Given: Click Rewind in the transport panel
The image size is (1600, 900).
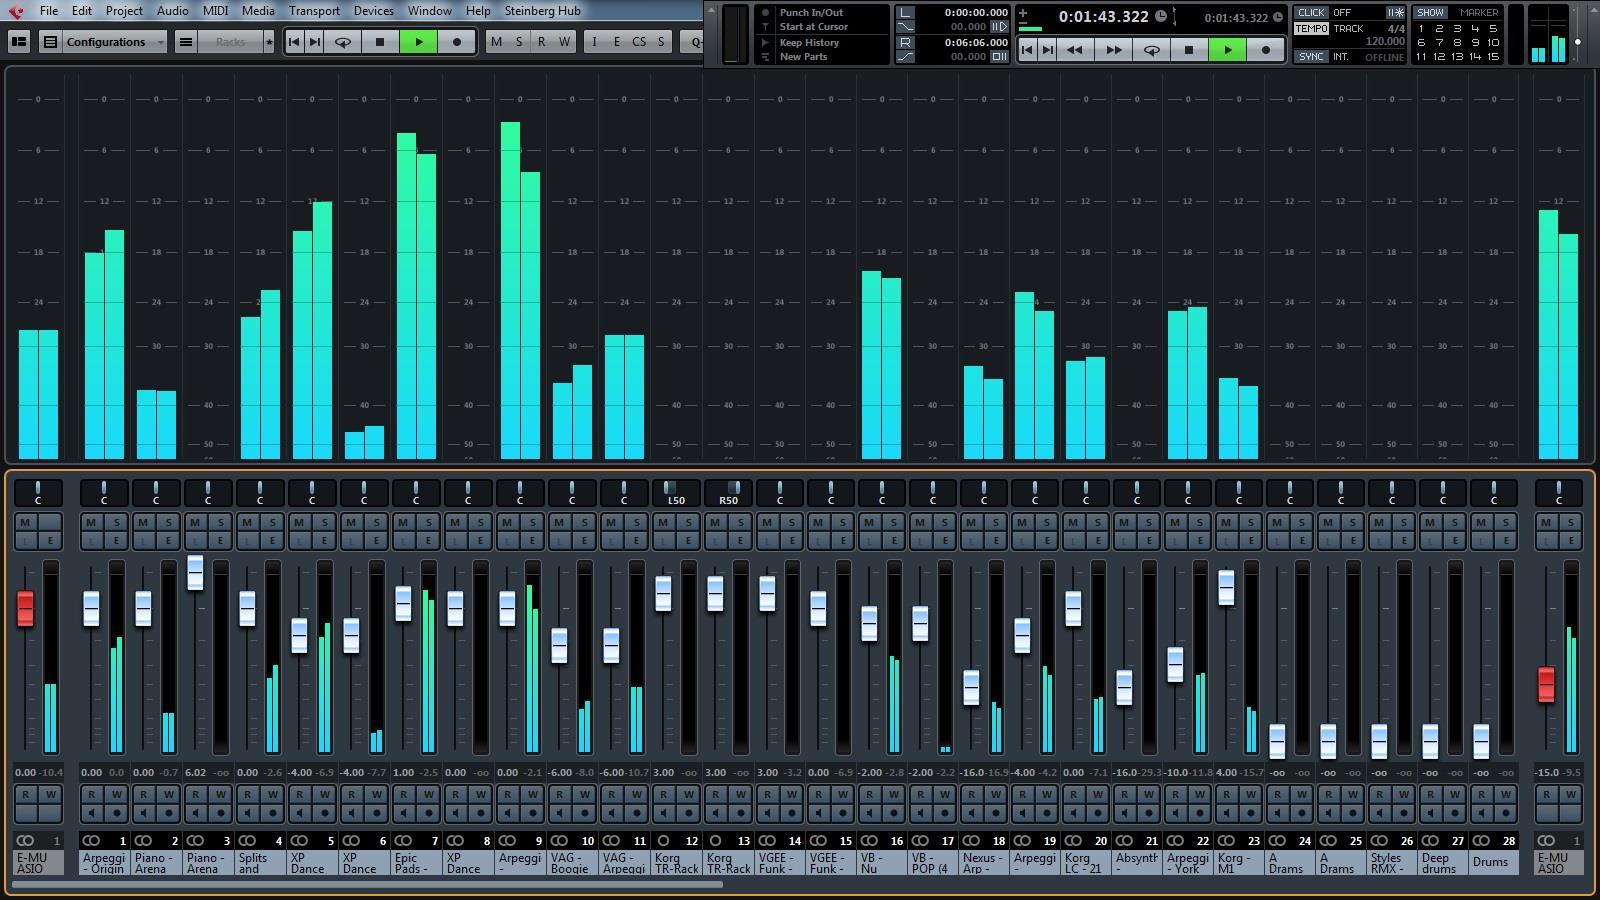Looking at the screenshot, I should [1075, 50].
